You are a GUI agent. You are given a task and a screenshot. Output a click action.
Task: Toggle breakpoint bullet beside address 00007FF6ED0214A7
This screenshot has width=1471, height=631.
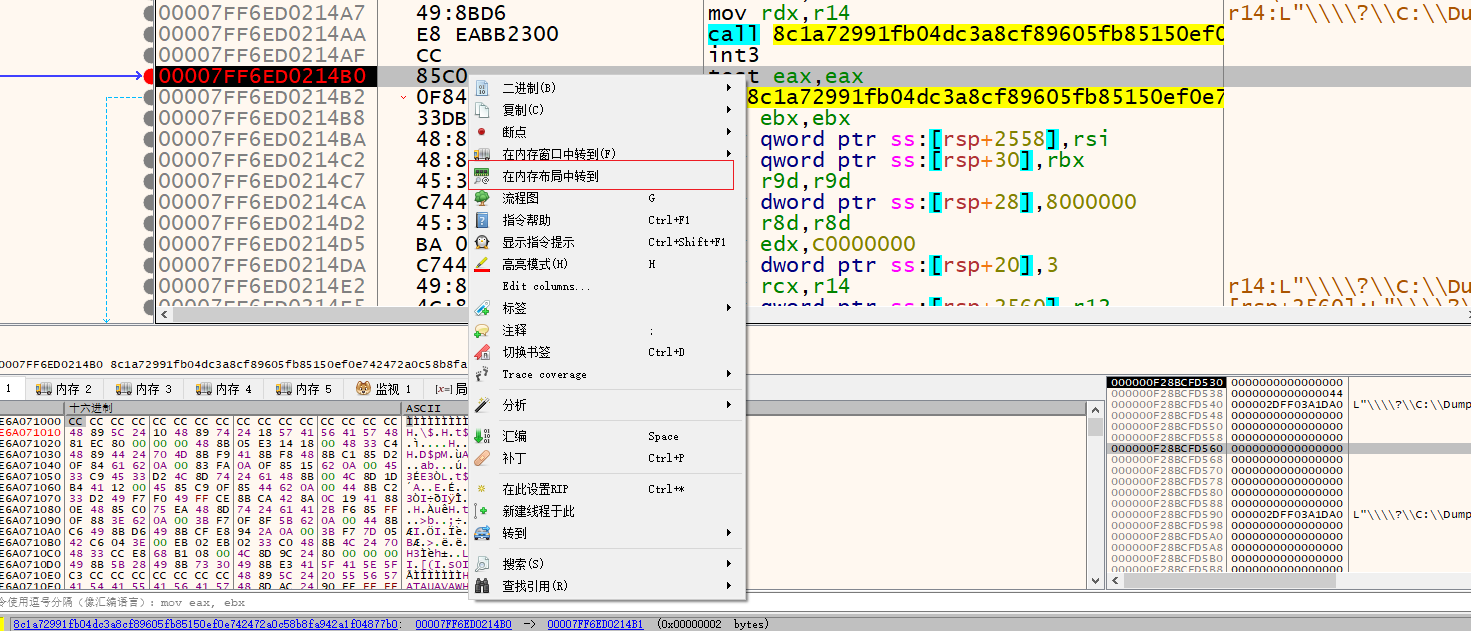click(x=149, y=13)
